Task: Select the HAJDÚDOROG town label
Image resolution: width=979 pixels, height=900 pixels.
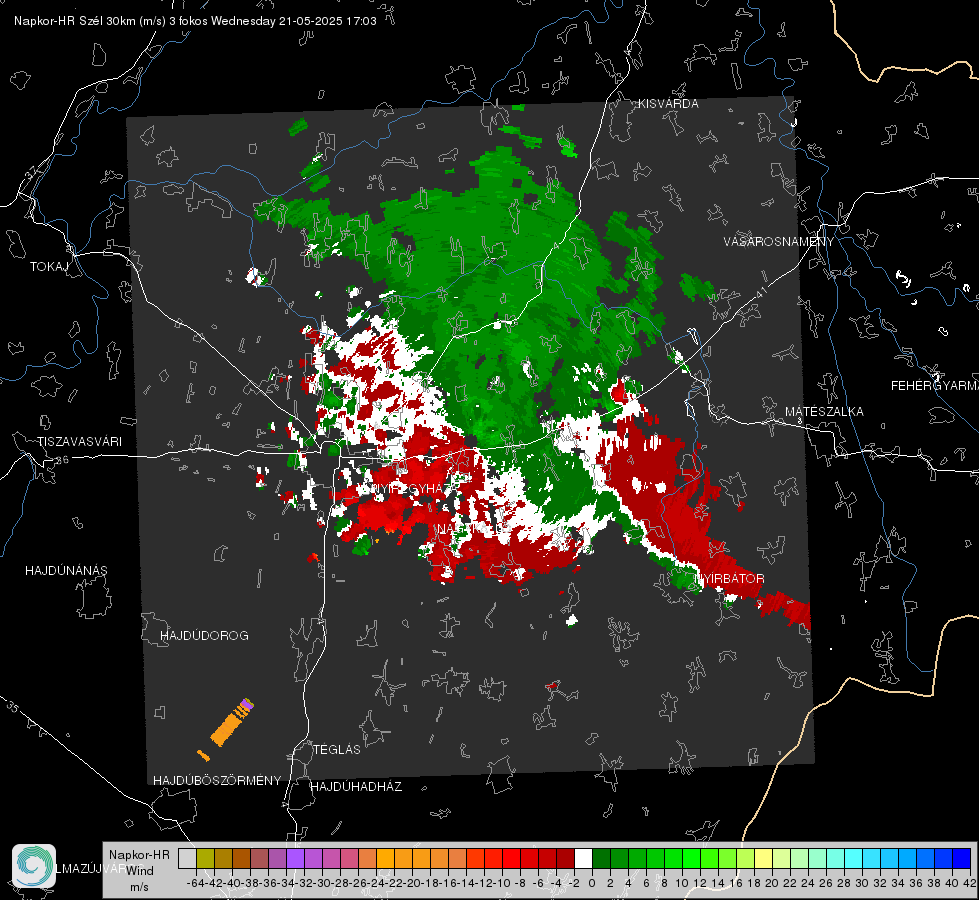Action: click(204, 636)
